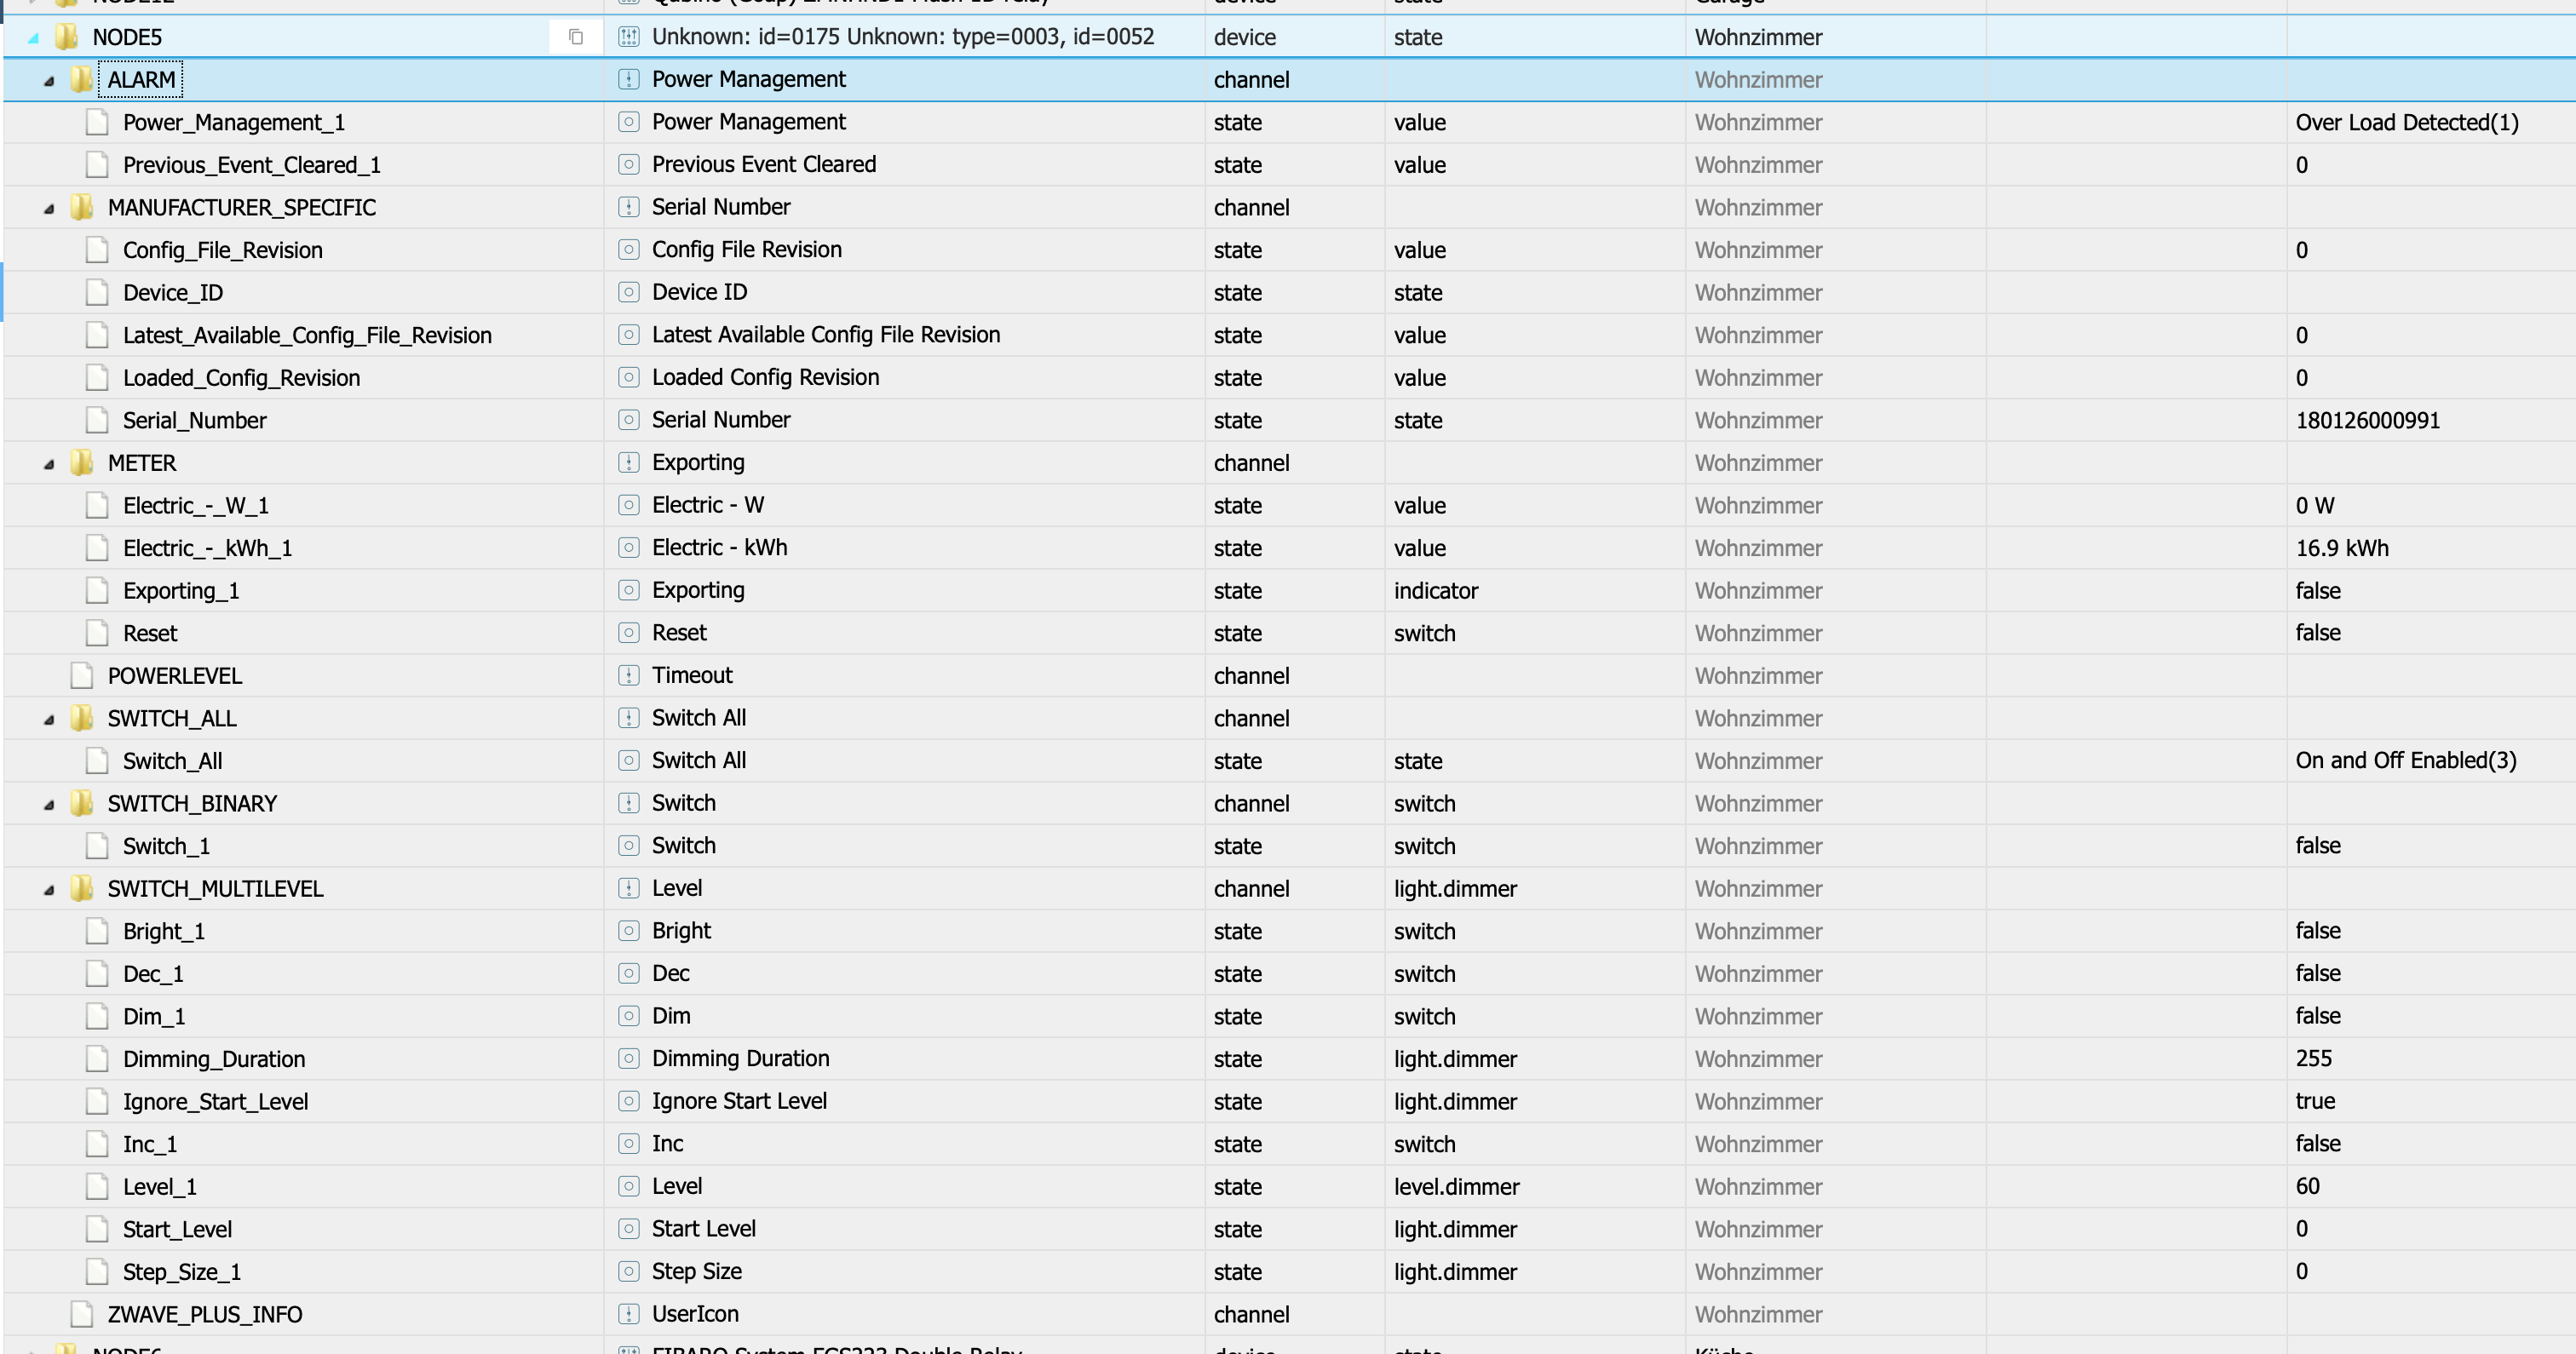Select the ZWAVE_PLUS_INFO channel item
Screen dimensions: 2576x1354
[x=204, y=1314]
